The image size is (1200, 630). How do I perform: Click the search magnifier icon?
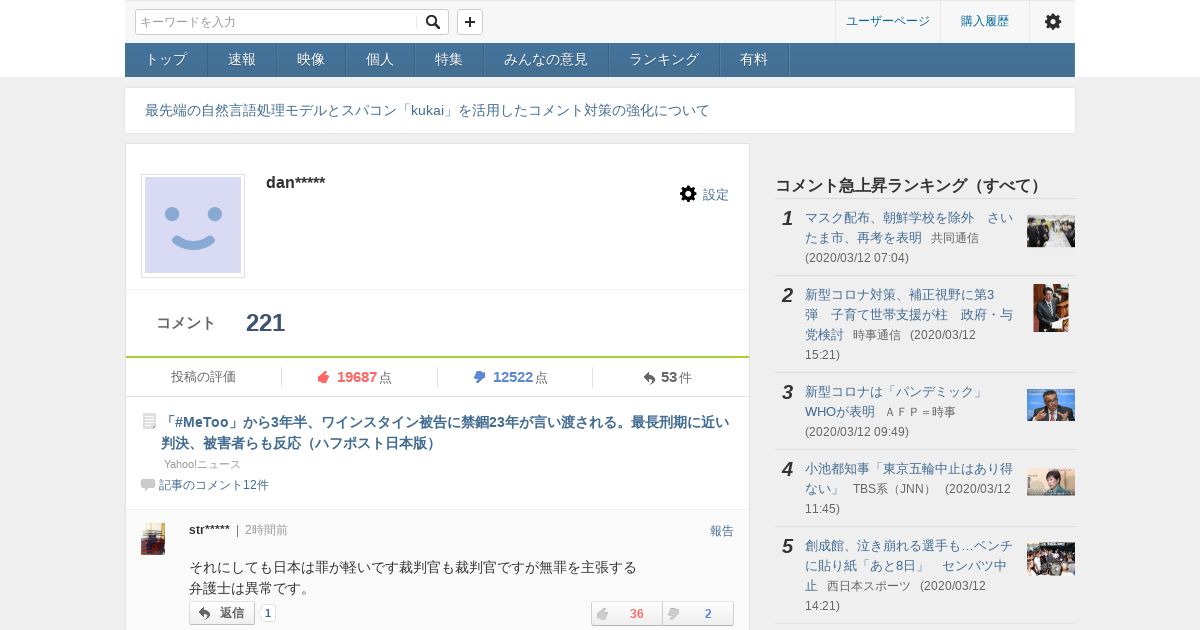point(432,22)
